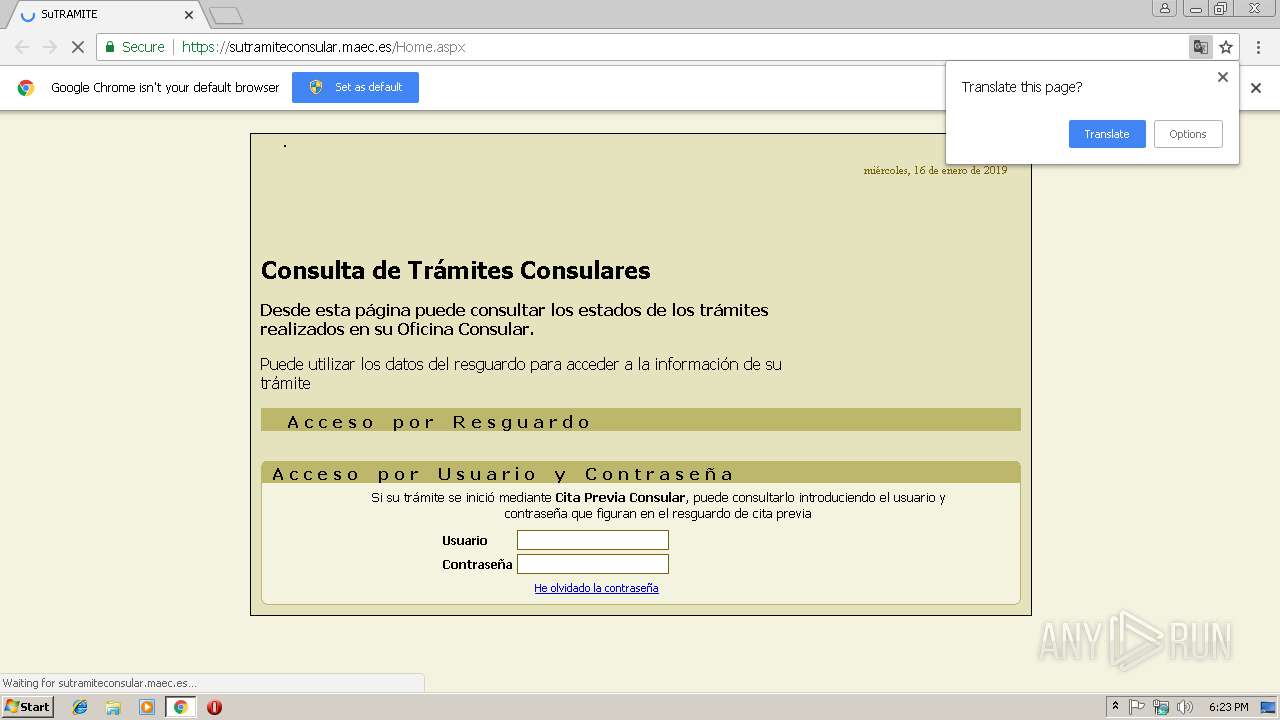1280x720 pixels.
Task: Bookmark this page with the star icon
Action: 1226,47
